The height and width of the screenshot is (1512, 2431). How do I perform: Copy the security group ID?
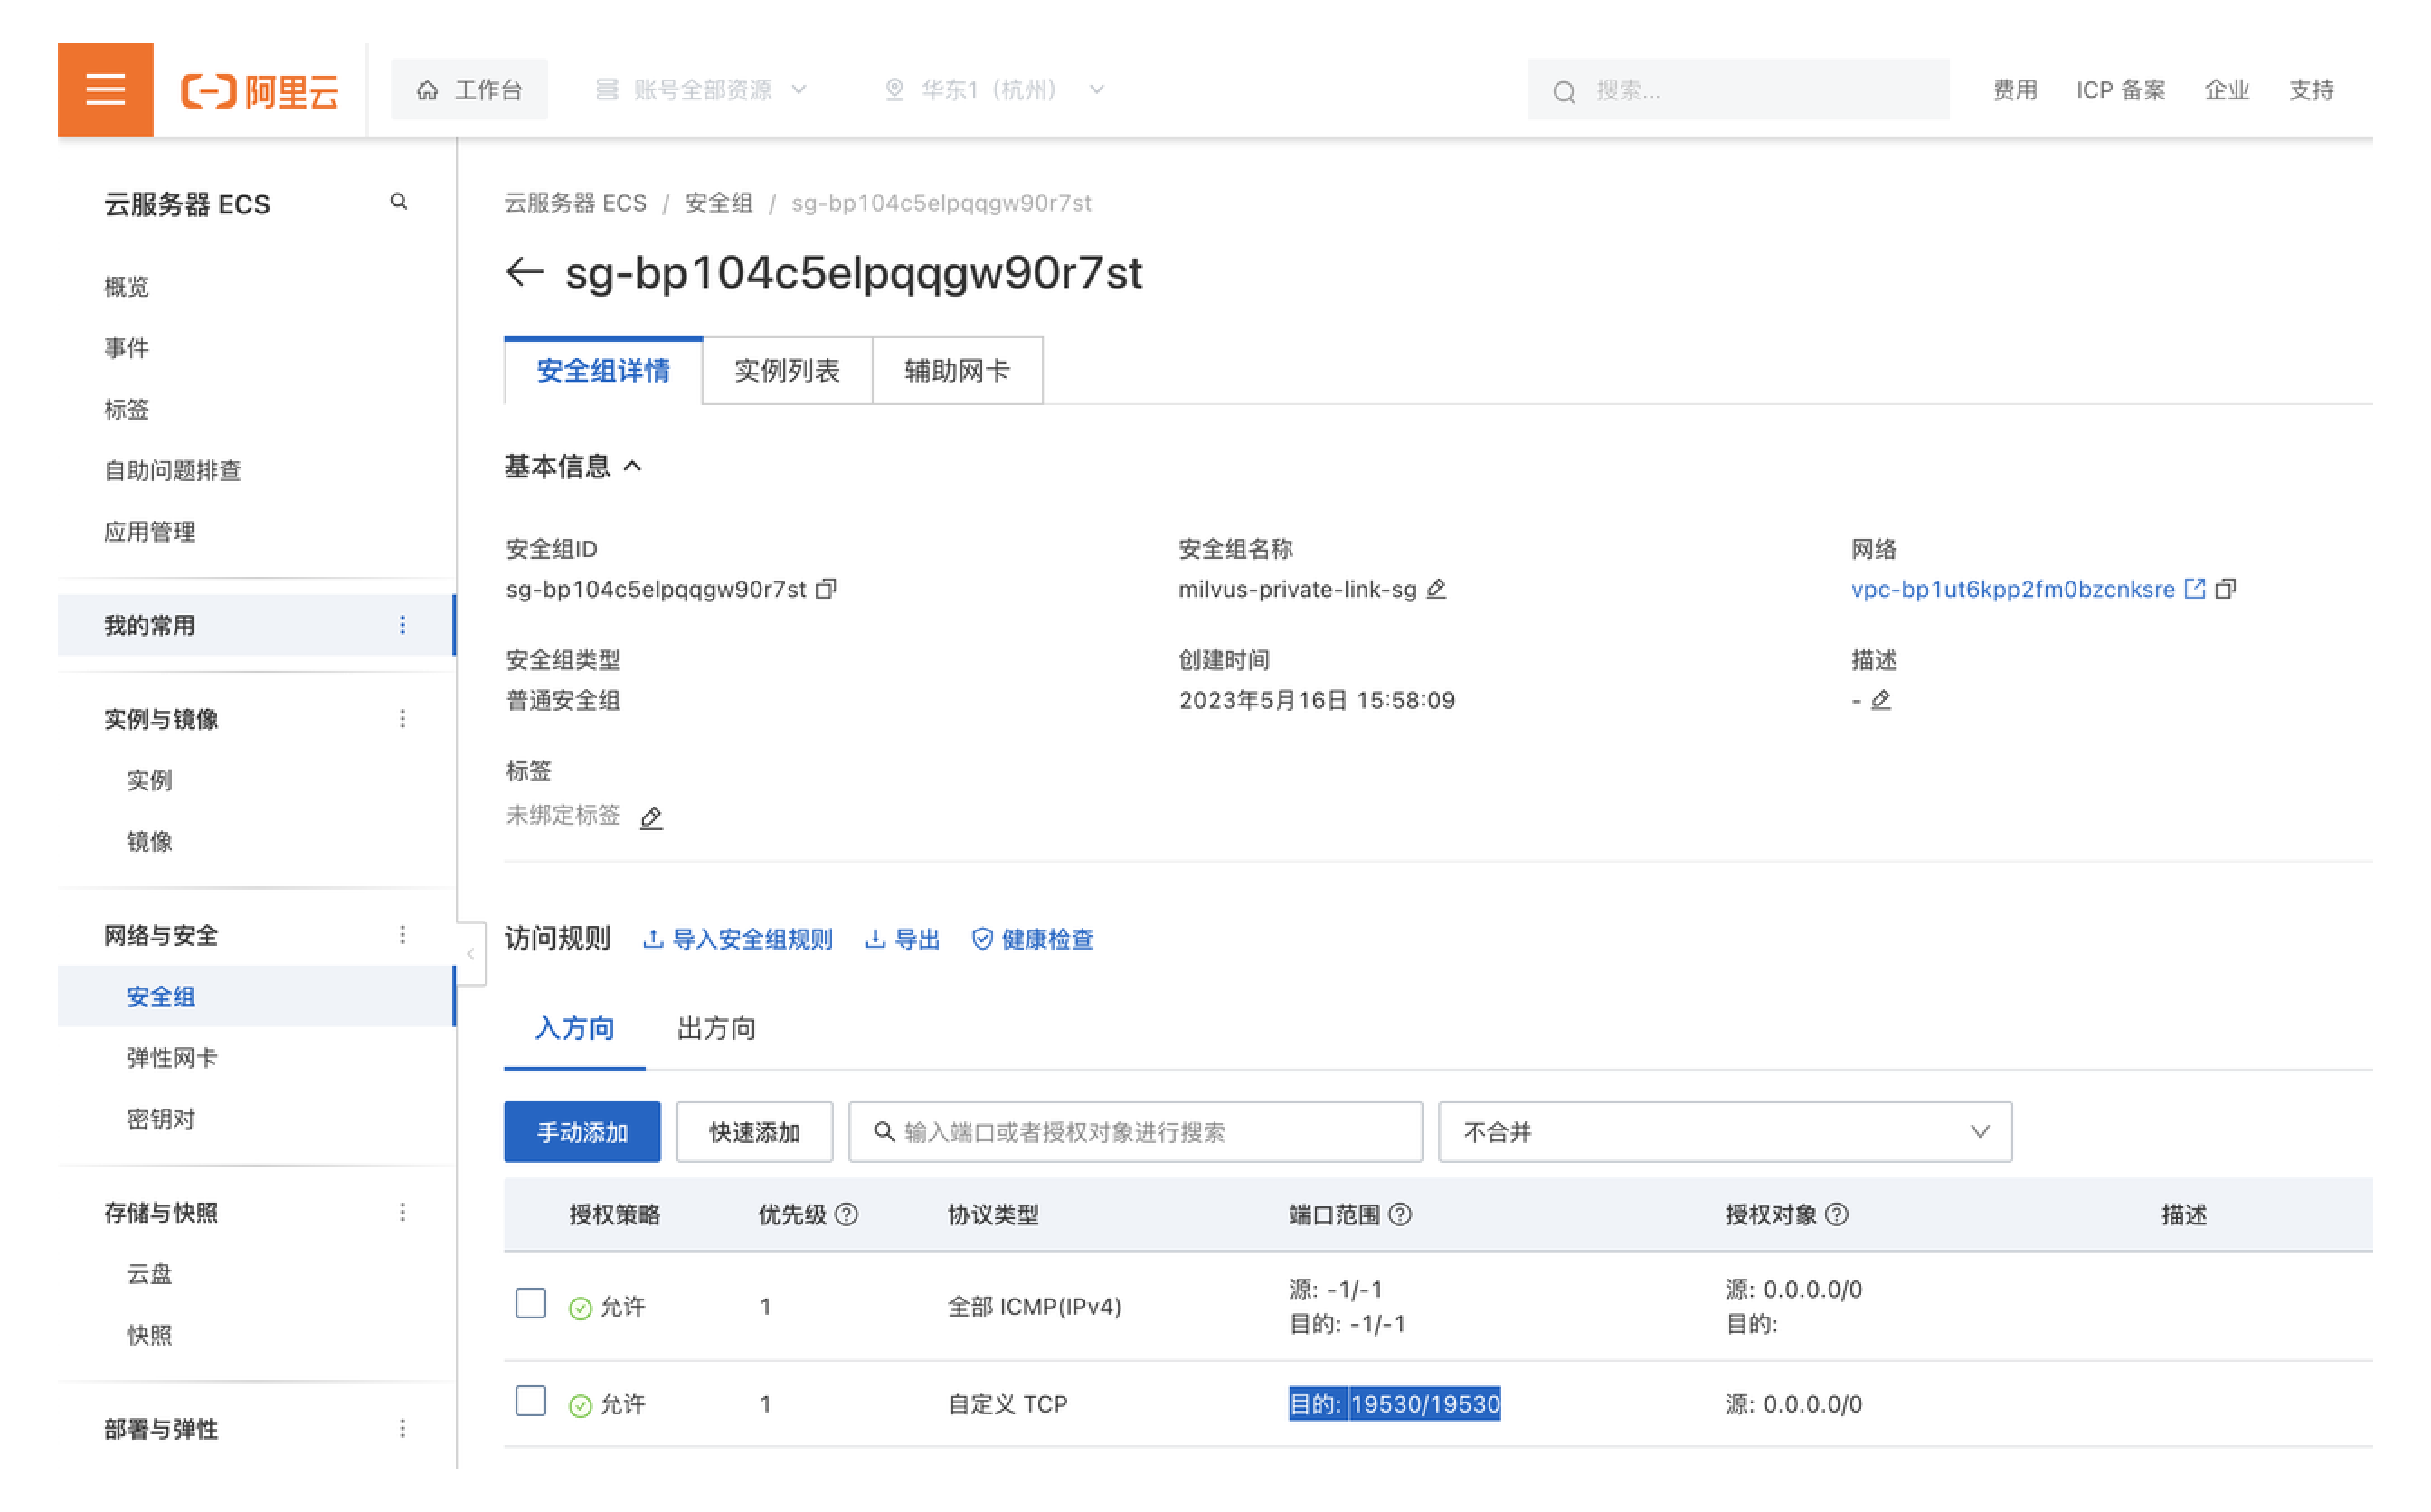tap(827, 589)
